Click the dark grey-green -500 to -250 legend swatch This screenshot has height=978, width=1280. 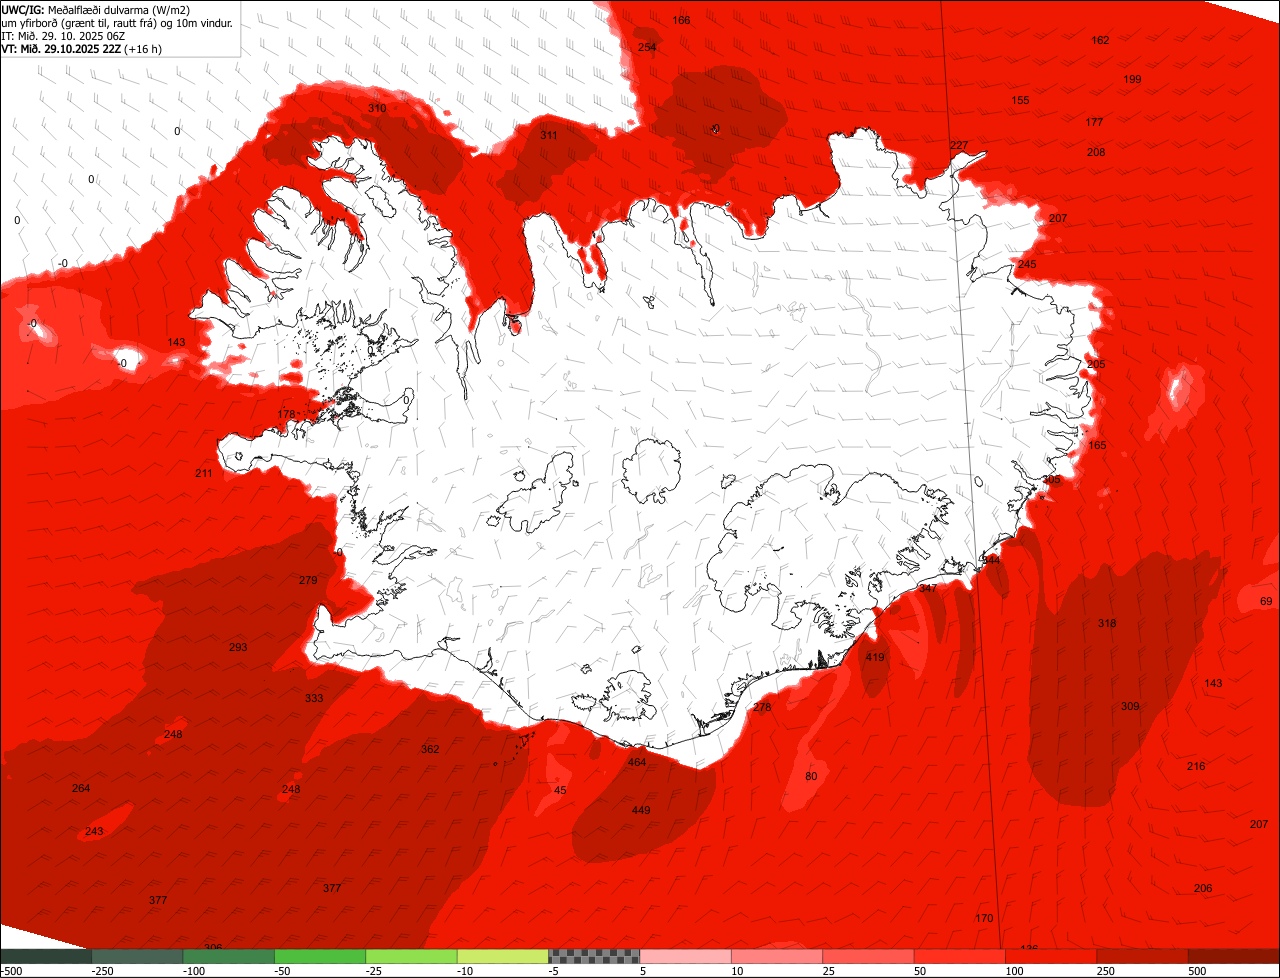coord(46,956)
